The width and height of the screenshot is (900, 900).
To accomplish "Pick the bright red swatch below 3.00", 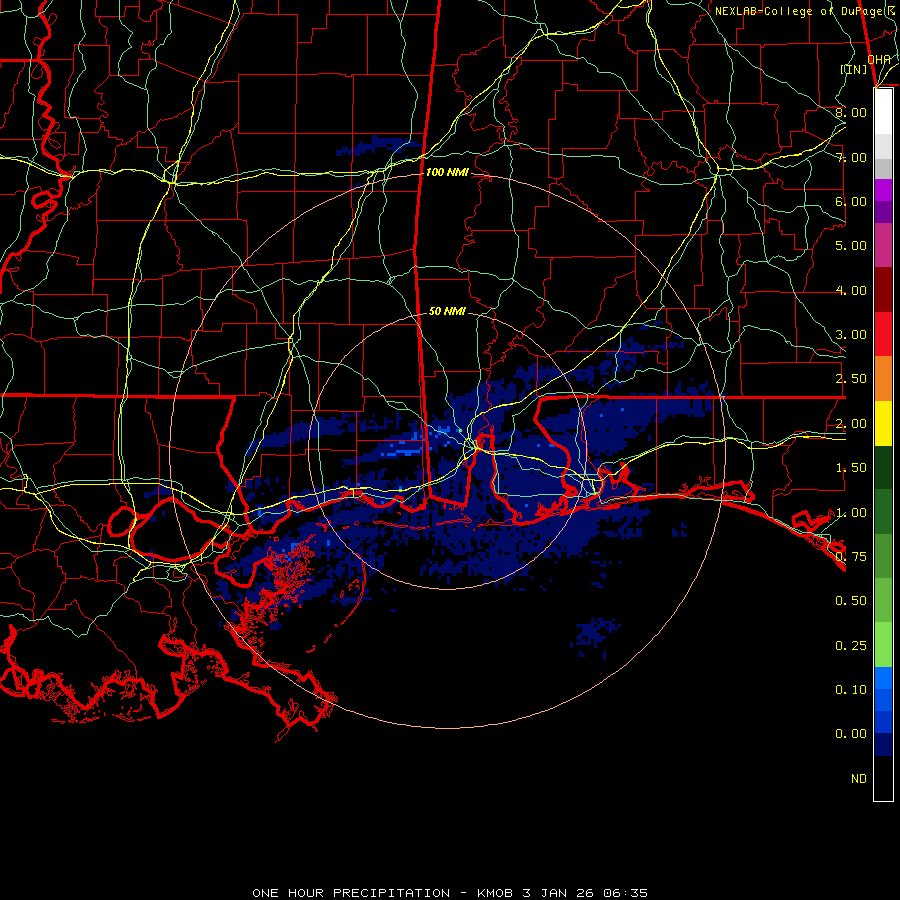I will click(883, 334).
